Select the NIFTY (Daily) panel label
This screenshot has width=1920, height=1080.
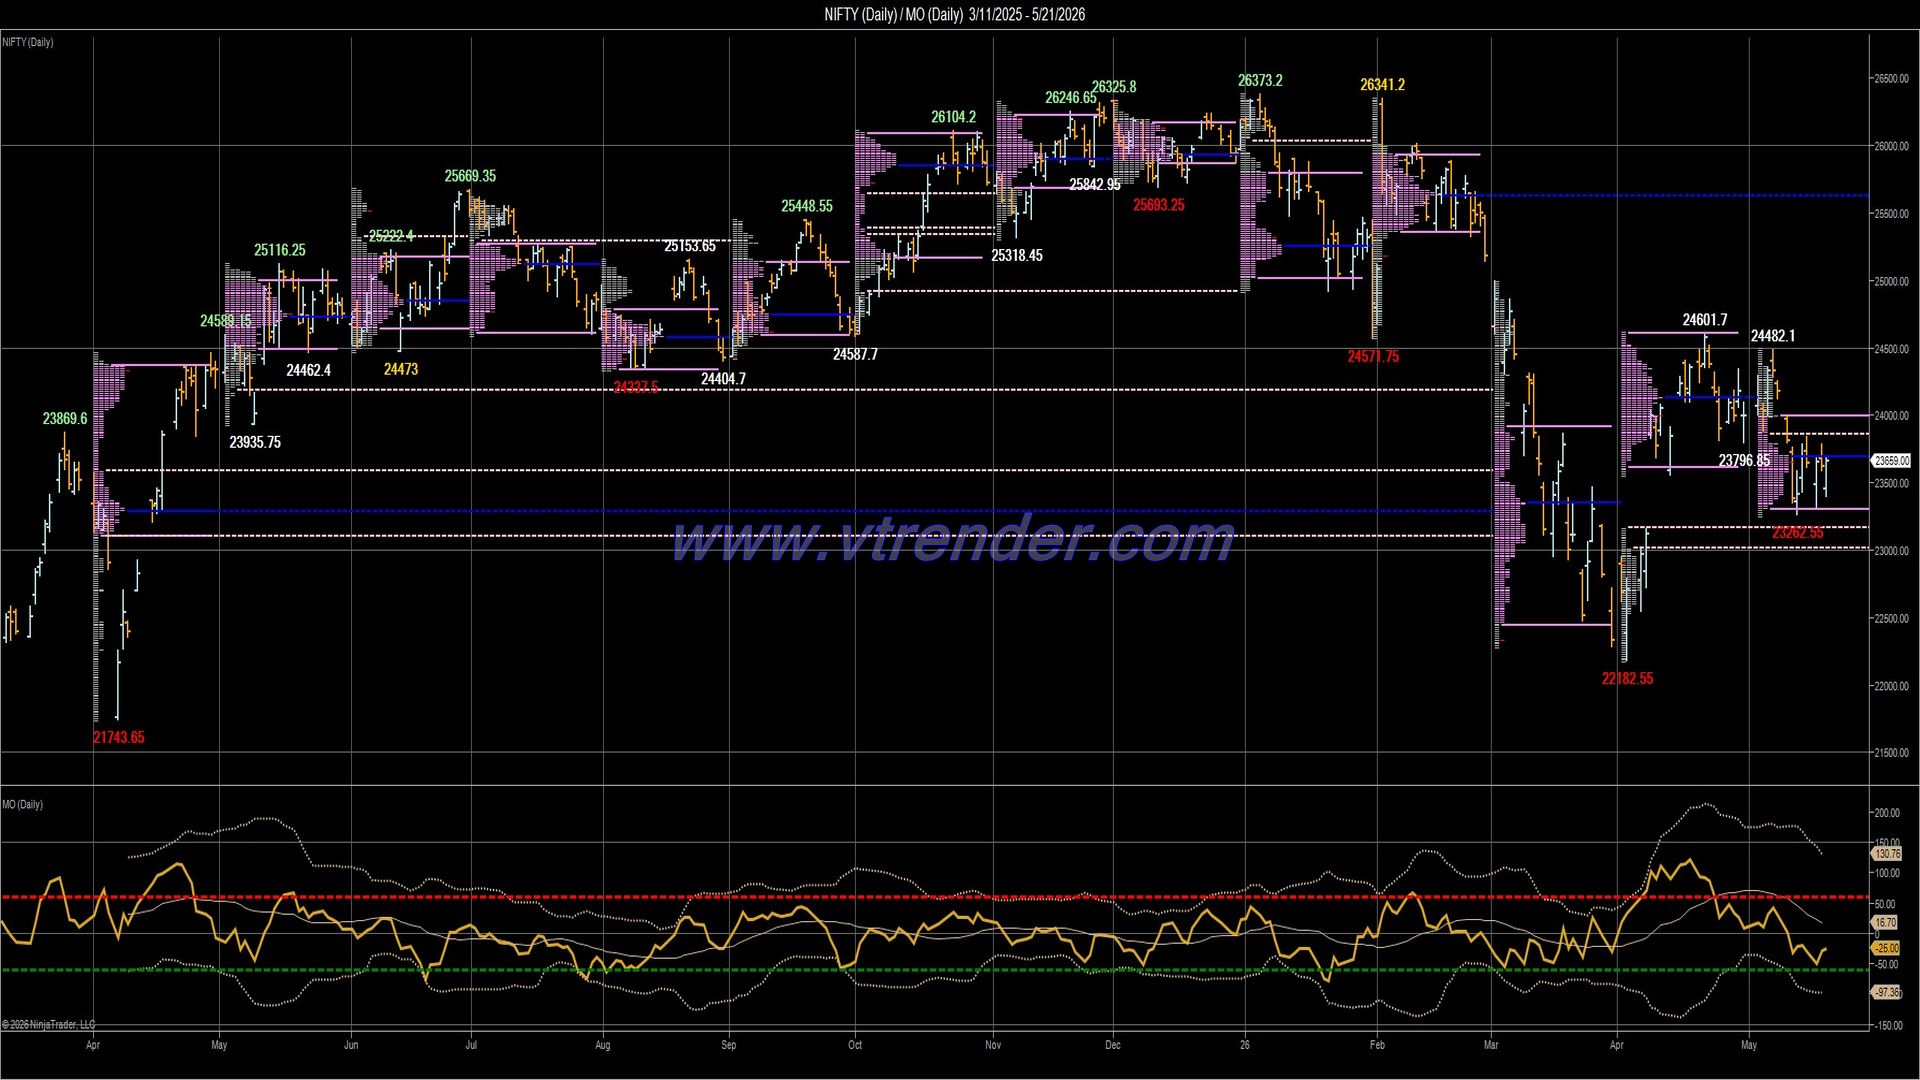click(x=28, y=42)
